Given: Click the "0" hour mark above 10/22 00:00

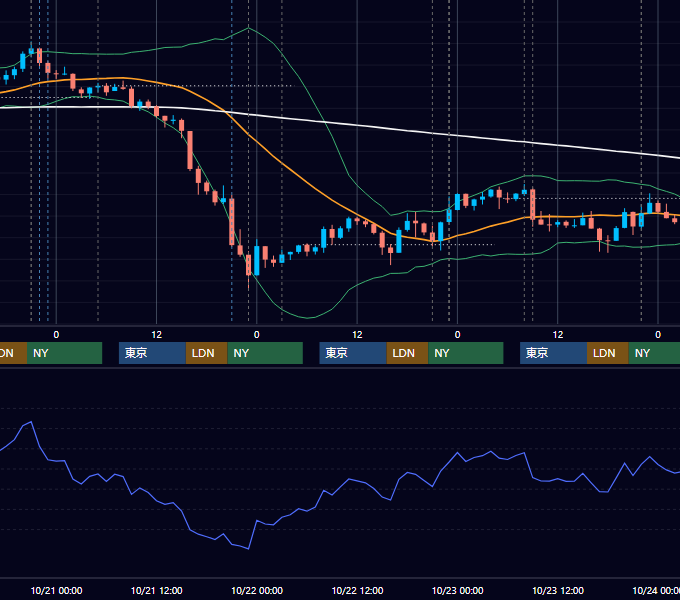Looking at the screenshot, I should tap(257, 335).
